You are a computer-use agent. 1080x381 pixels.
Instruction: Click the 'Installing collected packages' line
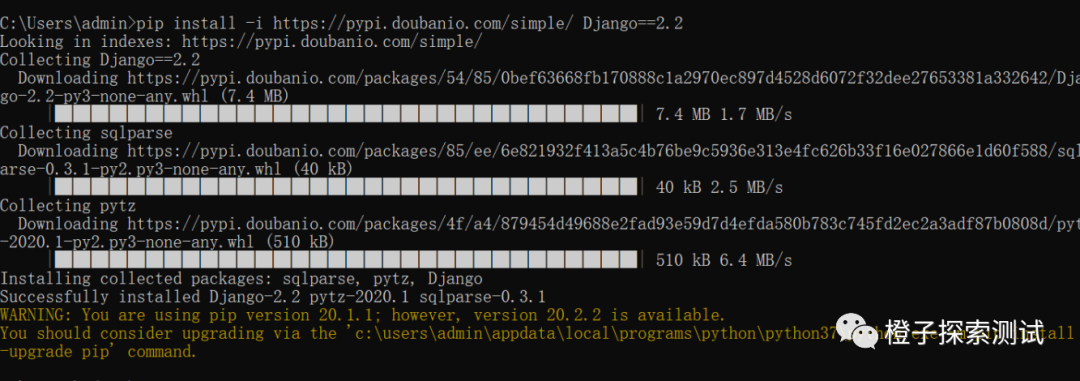(241, 279)
